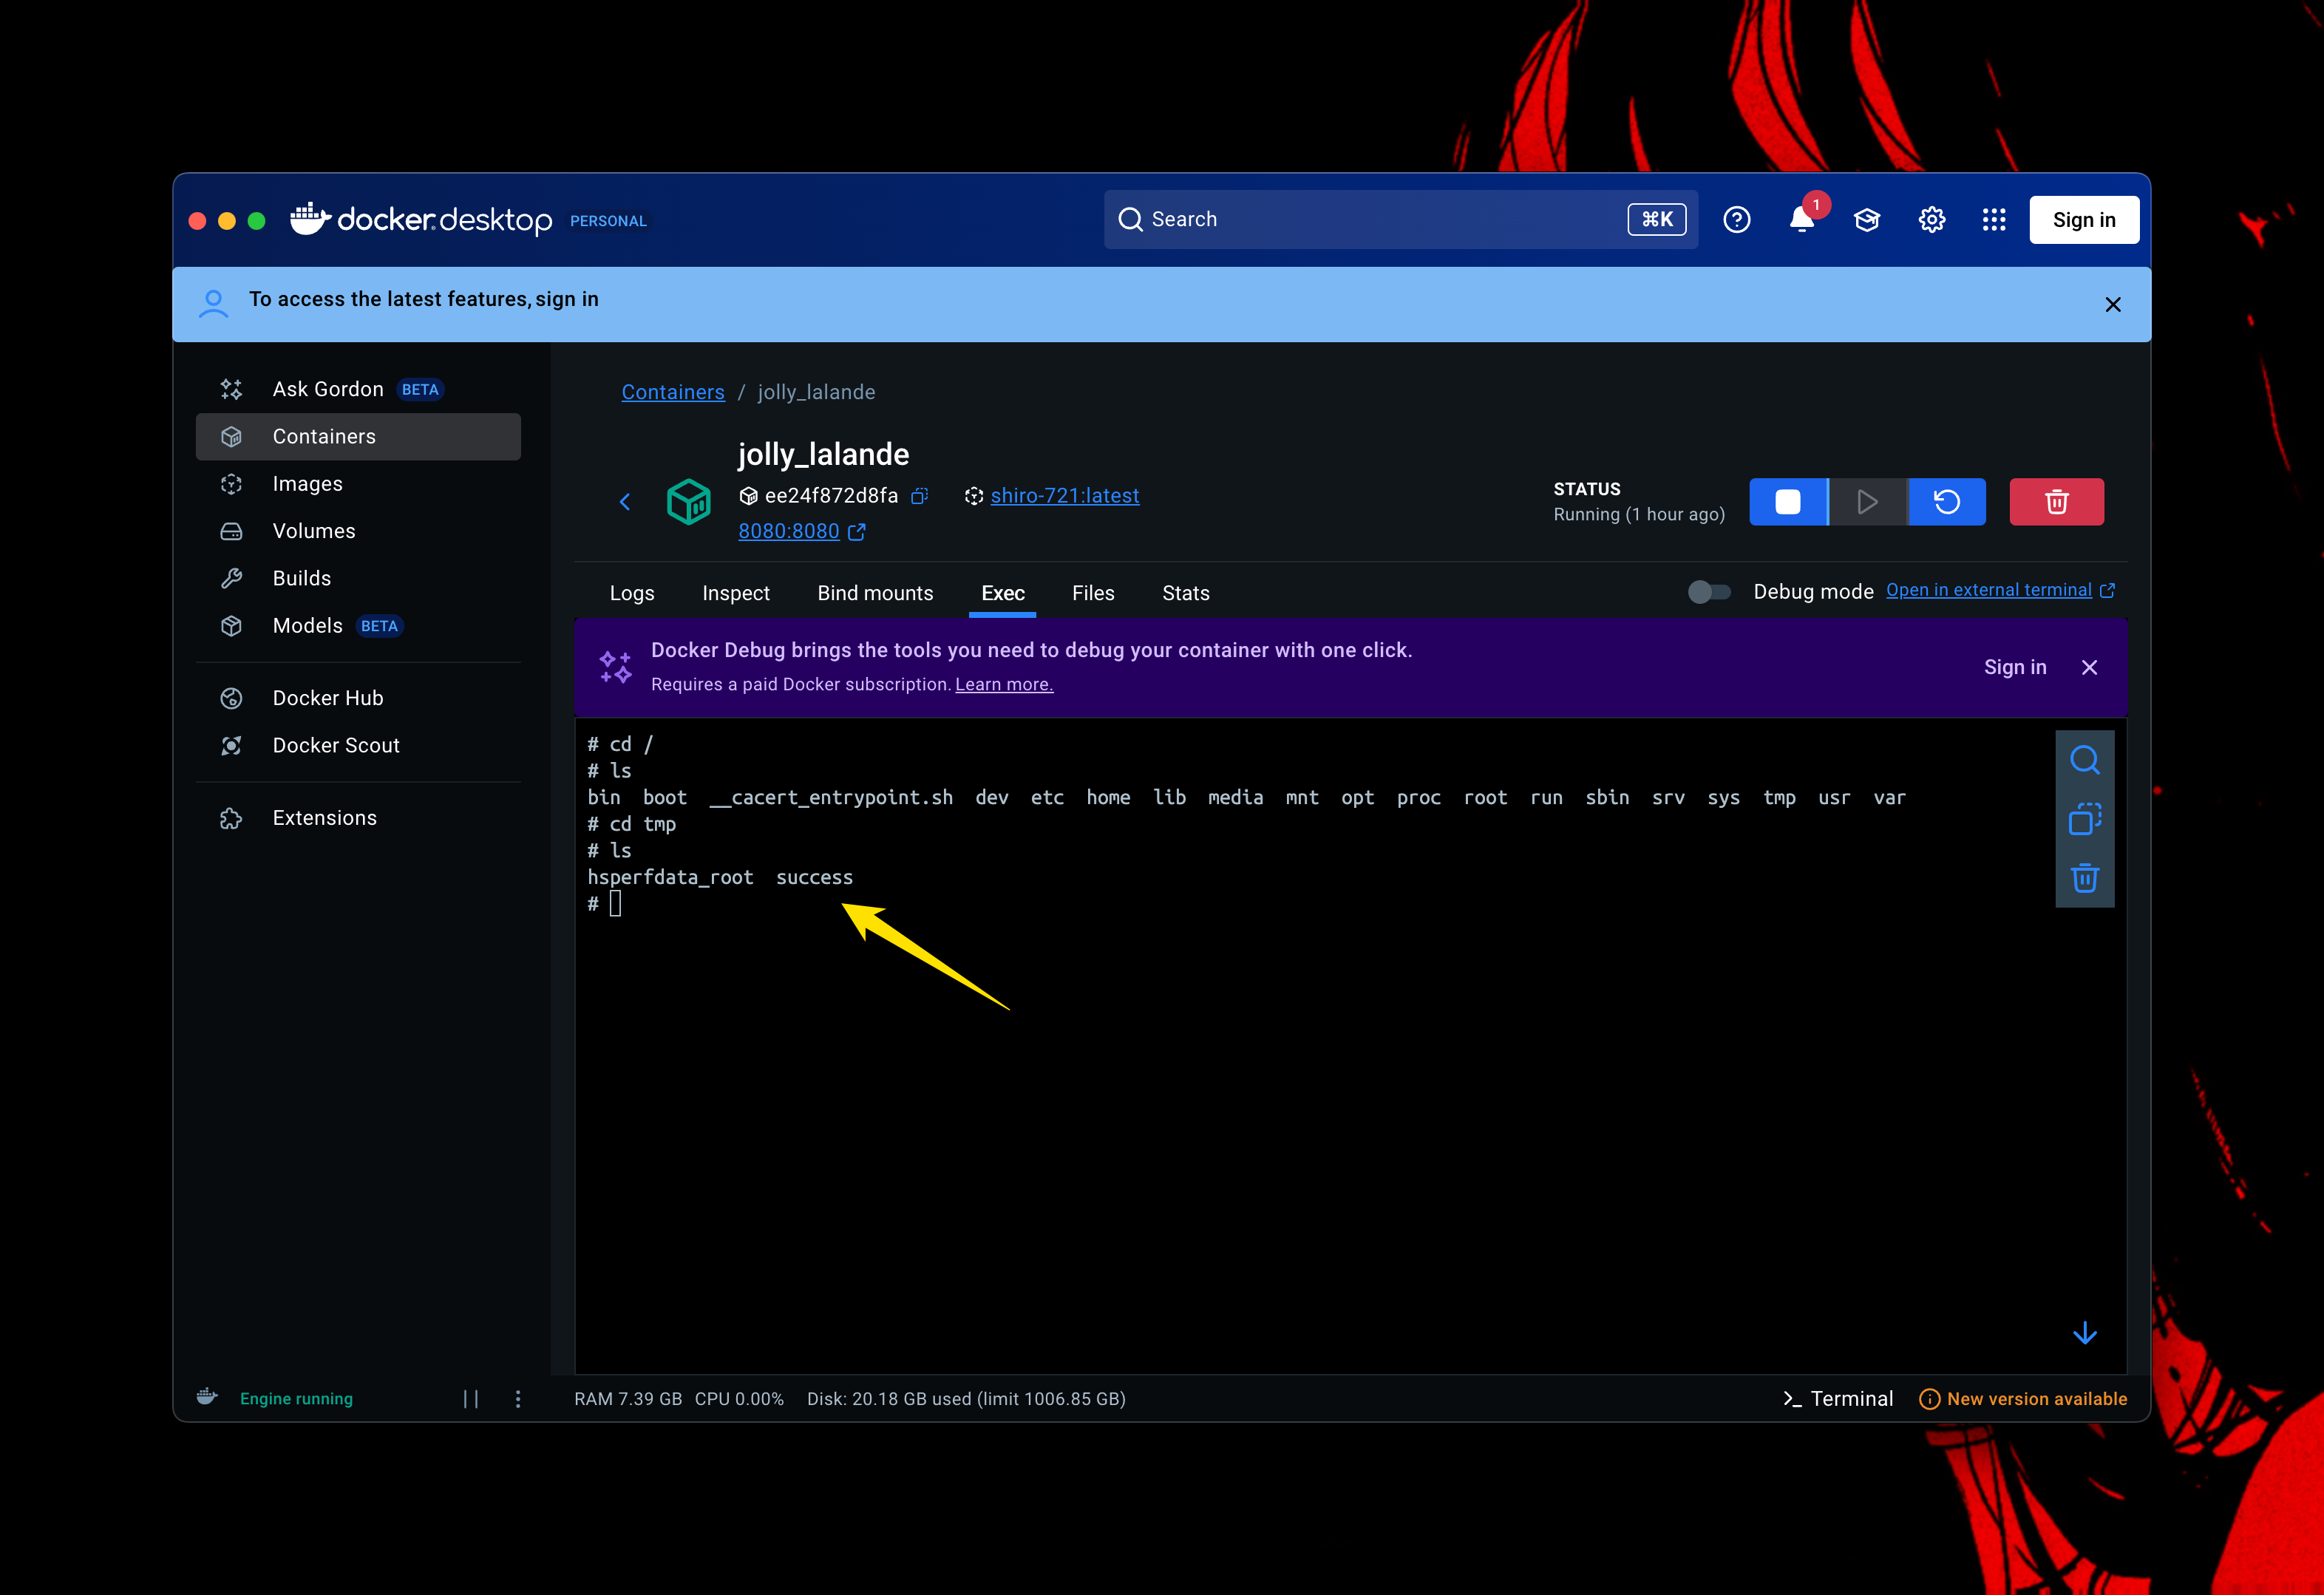Delete the container using red trash button
This screenshot has height=1595, width=2324.
point(2056,502)
